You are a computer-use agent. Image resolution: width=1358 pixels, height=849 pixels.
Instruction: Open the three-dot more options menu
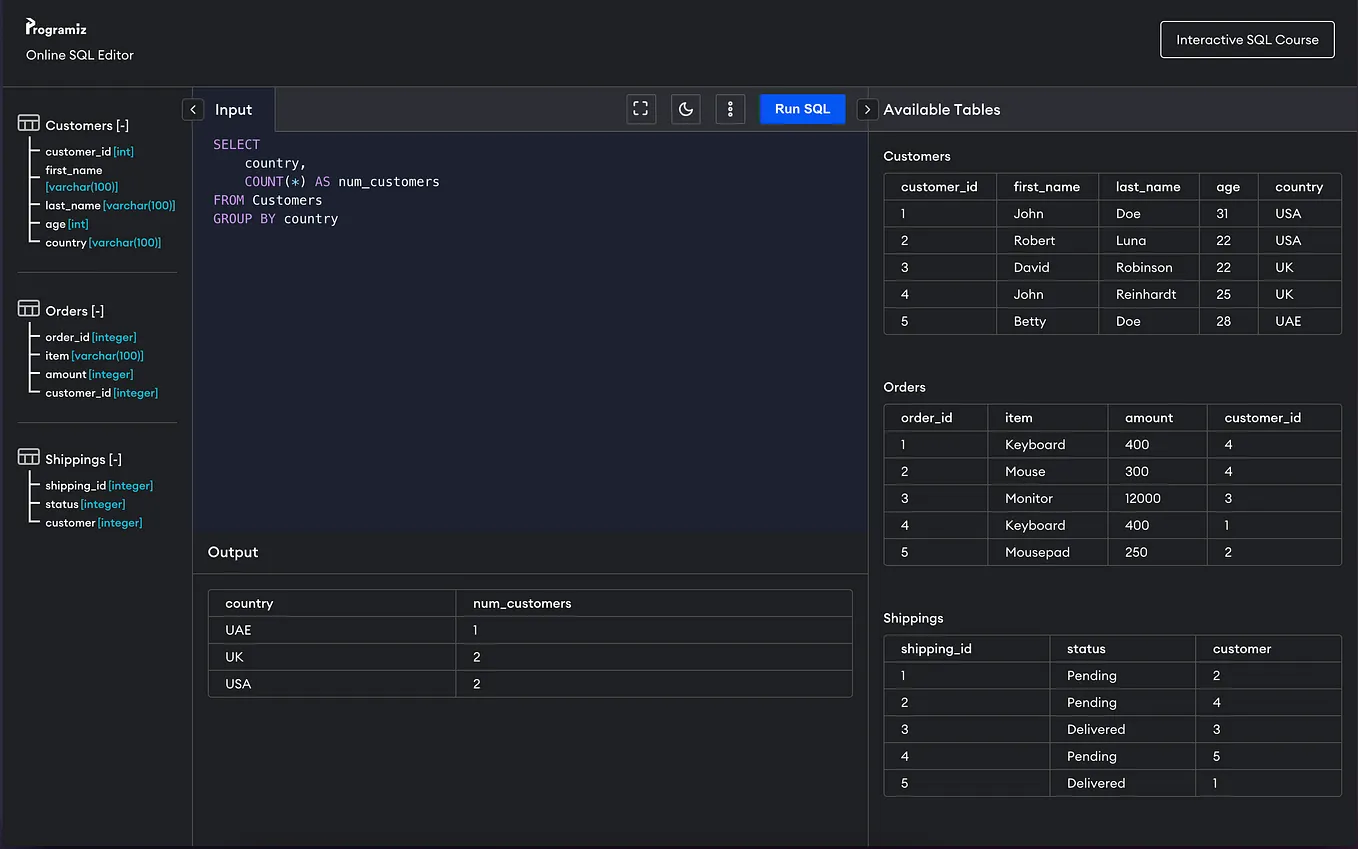click(x=731, y=109)
